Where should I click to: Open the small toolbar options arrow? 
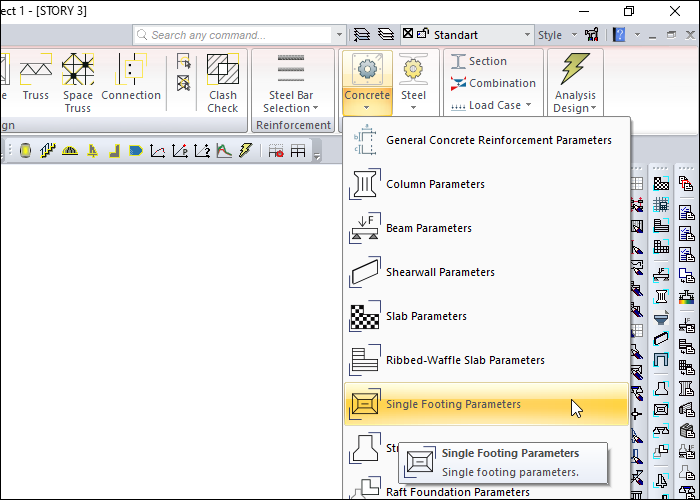(x=317, y=156)
